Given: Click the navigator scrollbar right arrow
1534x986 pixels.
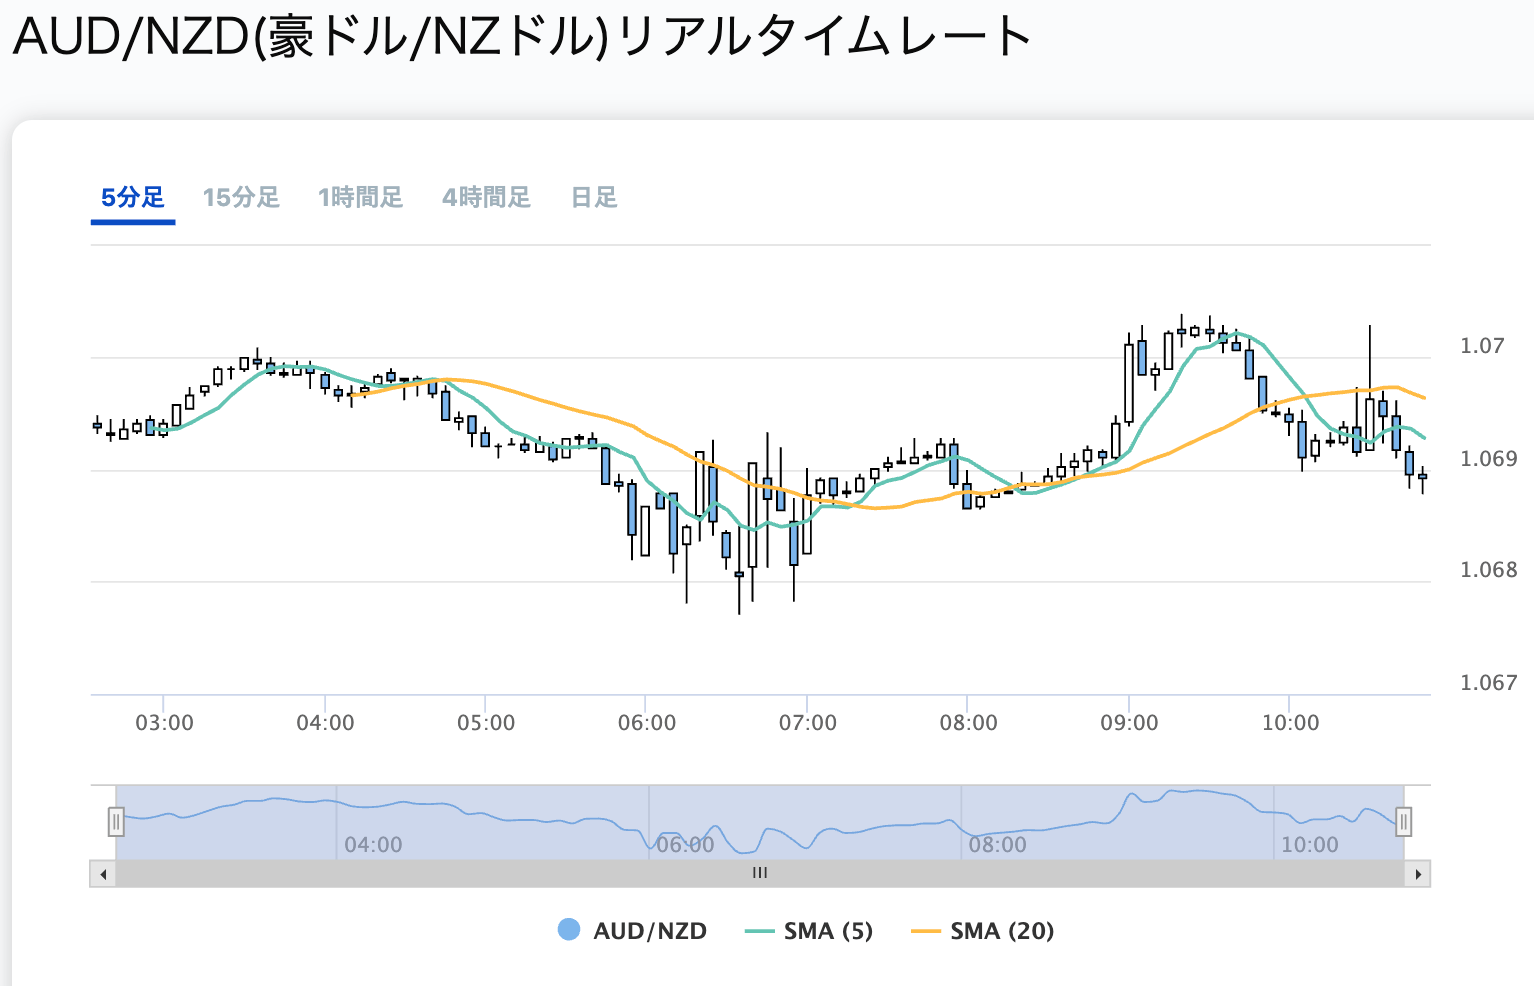Looking at the screenshot, I should (1417, 874).
